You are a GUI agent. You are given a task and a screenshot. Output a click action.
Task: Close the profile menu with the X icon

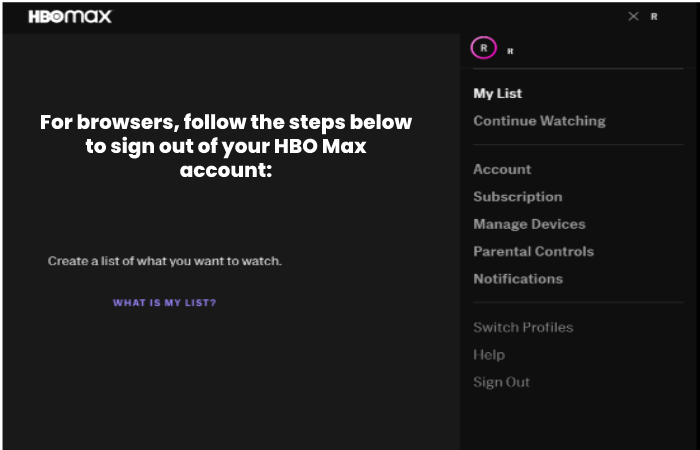632,17
